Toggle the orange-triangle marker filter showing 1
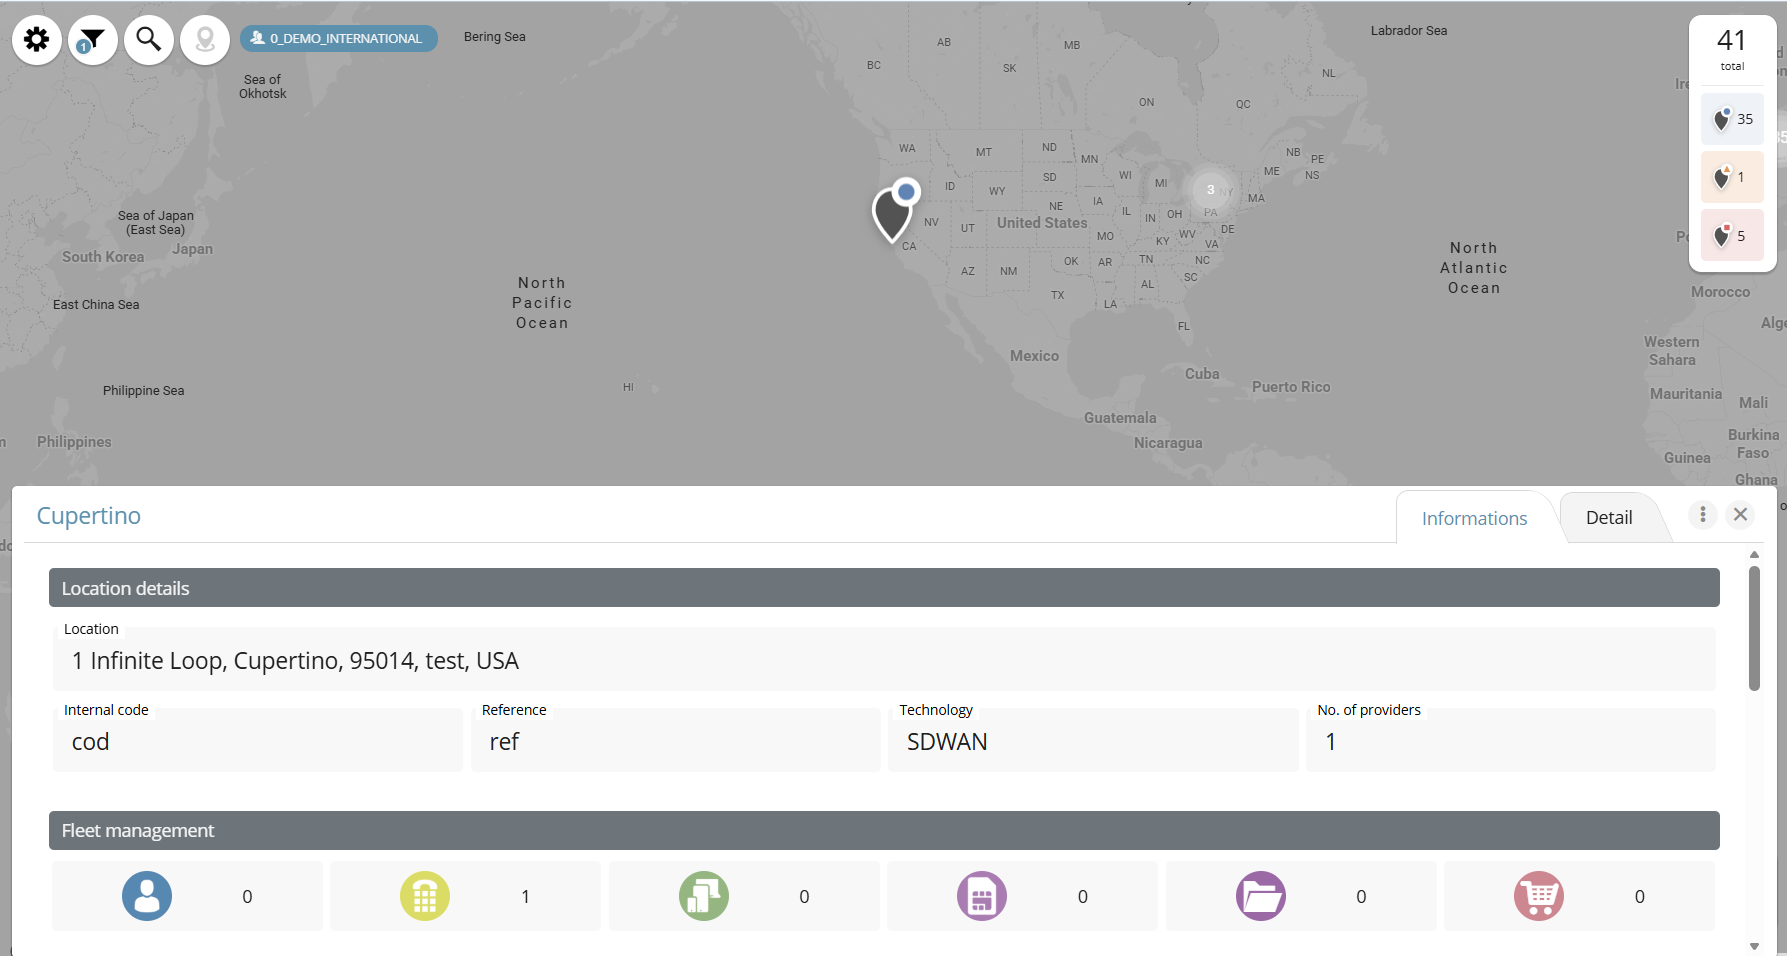Image resolution: width=1787 pixels, height=956 pixels. [x=1732, y=177]
